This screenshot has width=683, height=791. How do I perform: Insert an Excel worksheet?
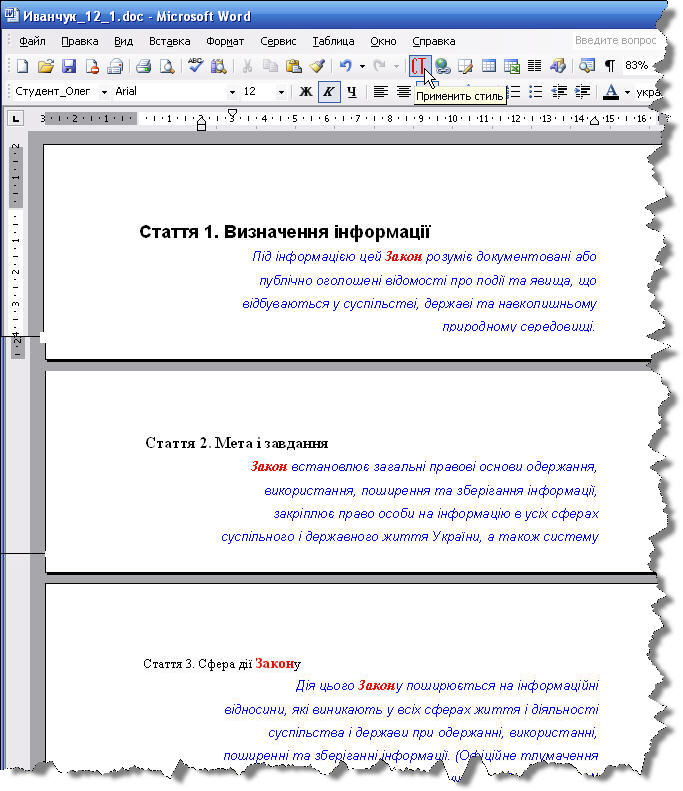click(x=511, y=66)
